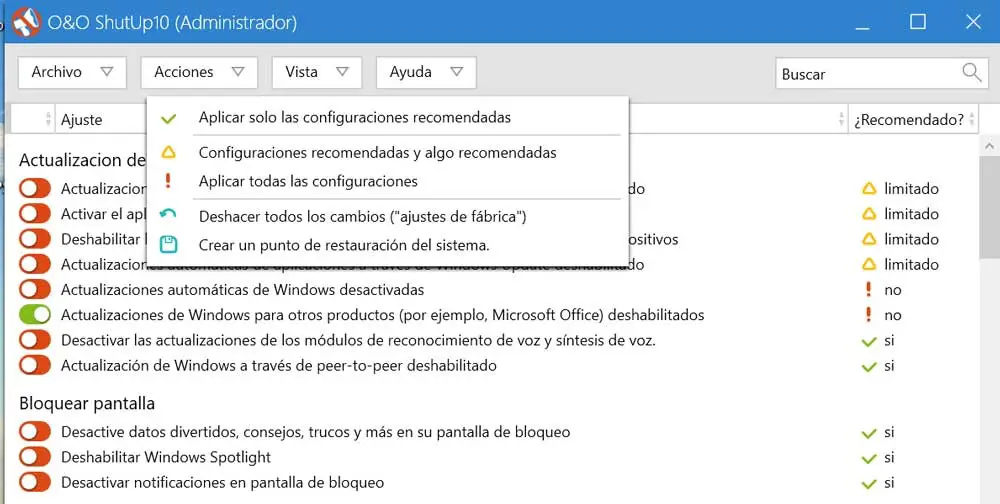Select Deshacer todos los cambios option

(387, 216)
